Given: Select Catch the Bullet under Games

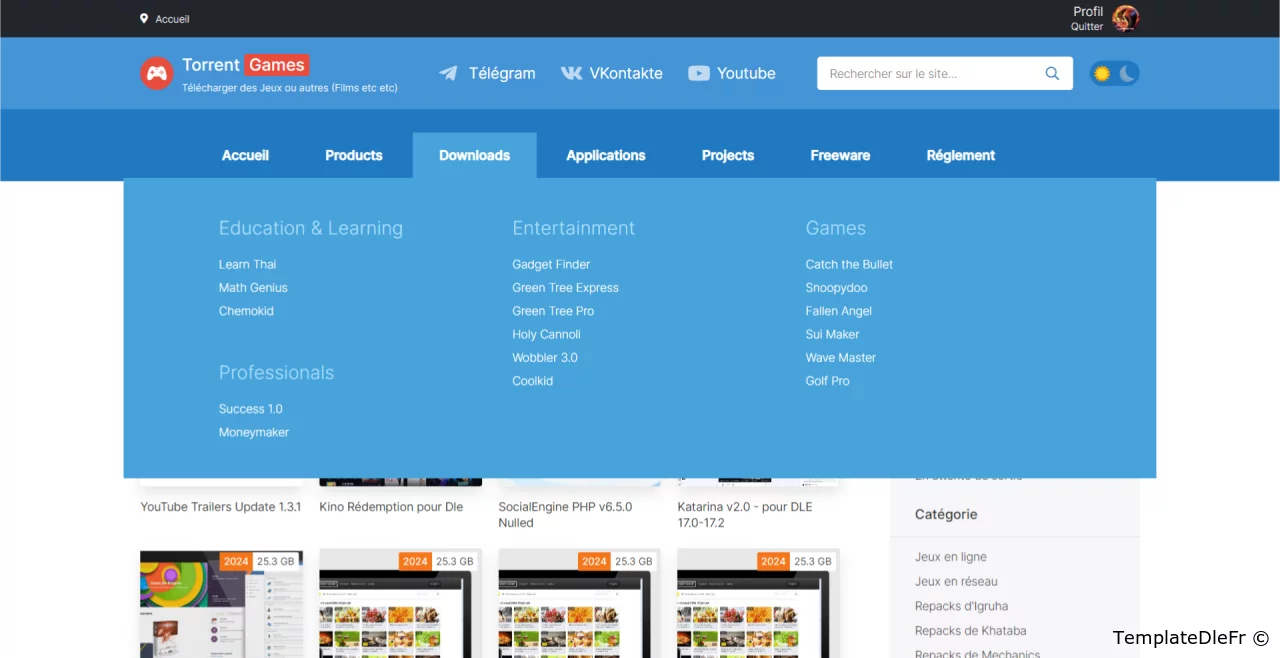Looking at the screenshot, I should 849,264.
